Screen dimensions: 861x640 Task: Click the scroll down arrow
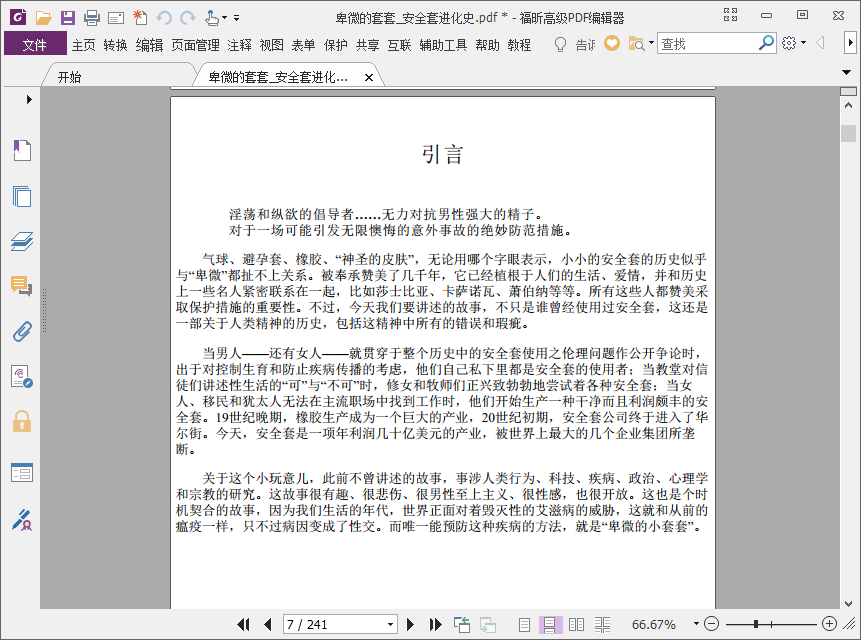tap(848, 603)
